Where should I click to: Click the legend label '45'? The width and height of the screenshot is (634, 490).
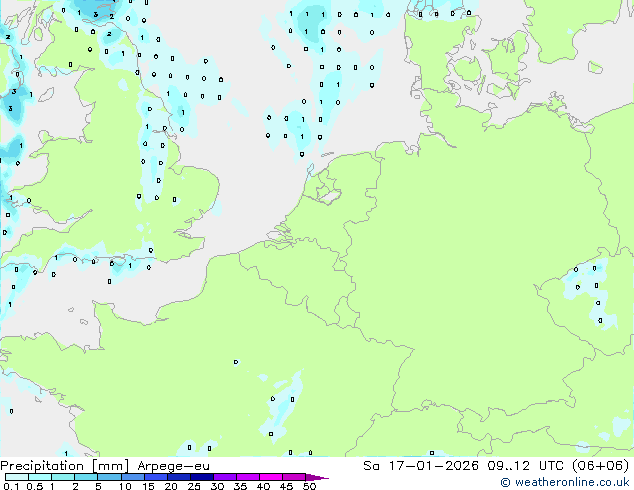coord(286,486)
